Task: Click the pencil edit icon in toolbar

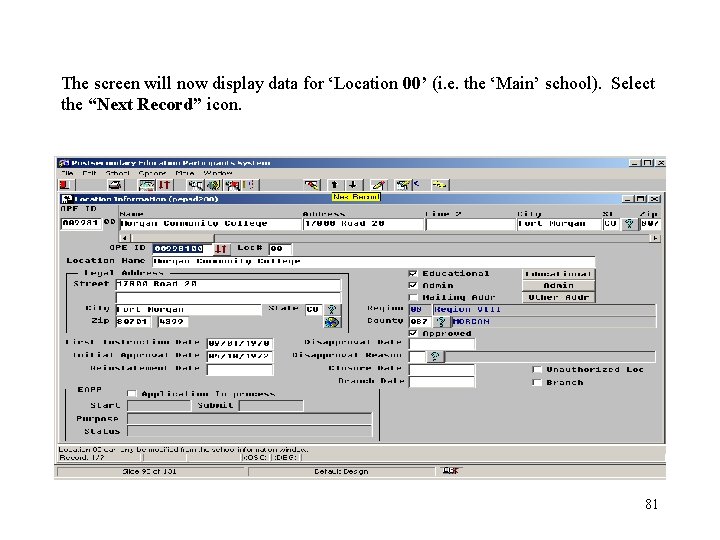Action: pos(378,185)
